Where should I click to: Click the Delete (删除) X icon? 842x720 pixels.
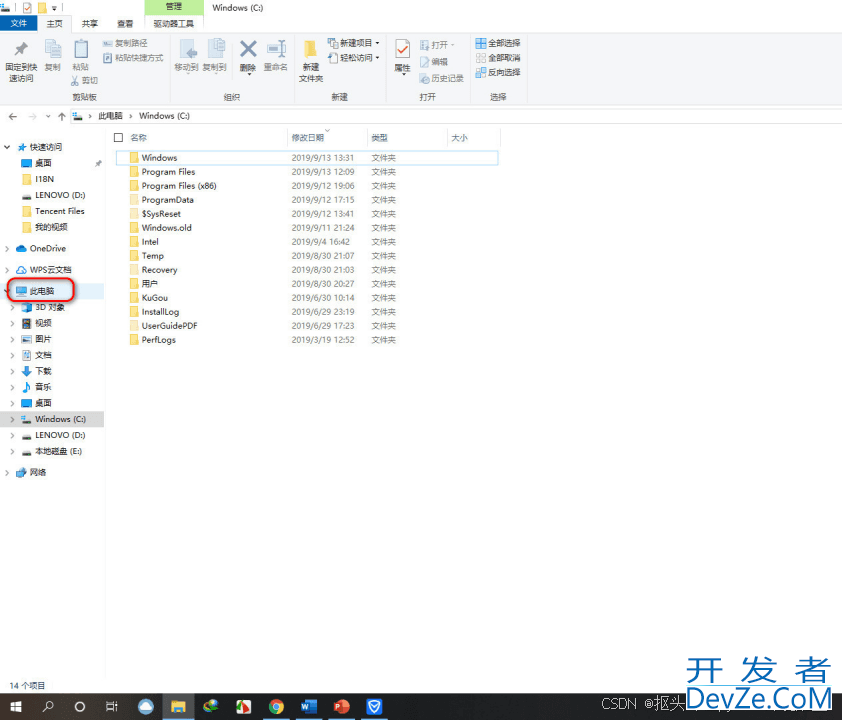coord(248,49)
